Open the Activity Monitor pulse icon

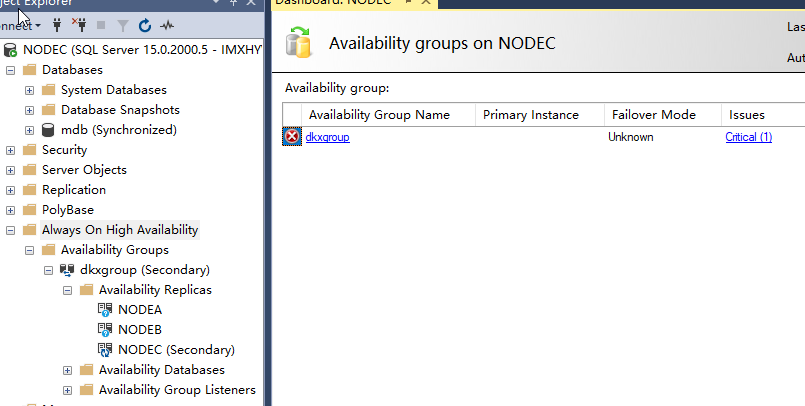167,25
